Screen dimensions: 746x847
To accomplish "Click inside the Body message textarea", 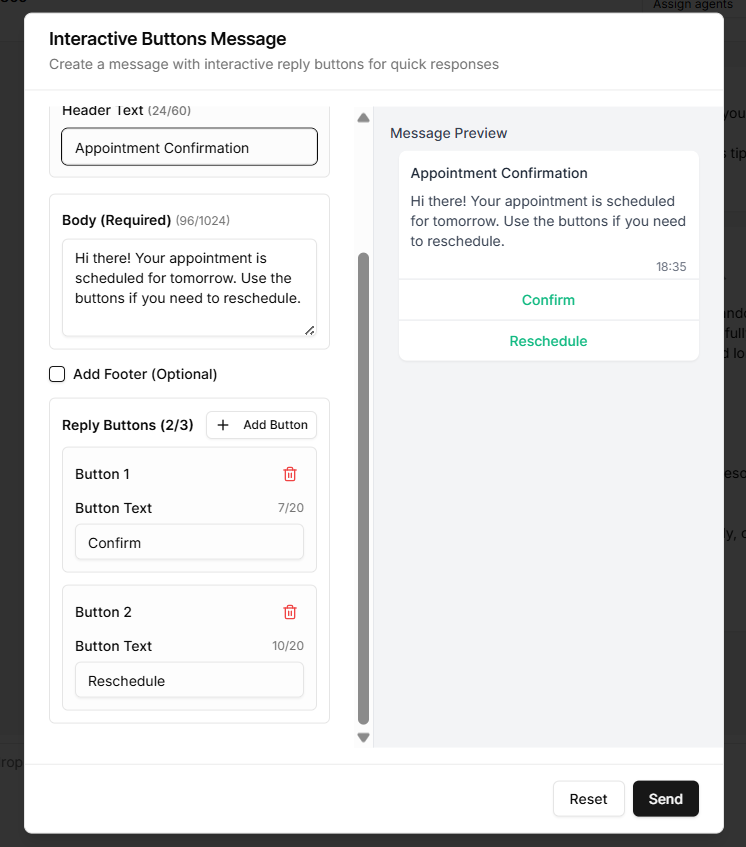I will pyautogui.click(x=189, y=286).
